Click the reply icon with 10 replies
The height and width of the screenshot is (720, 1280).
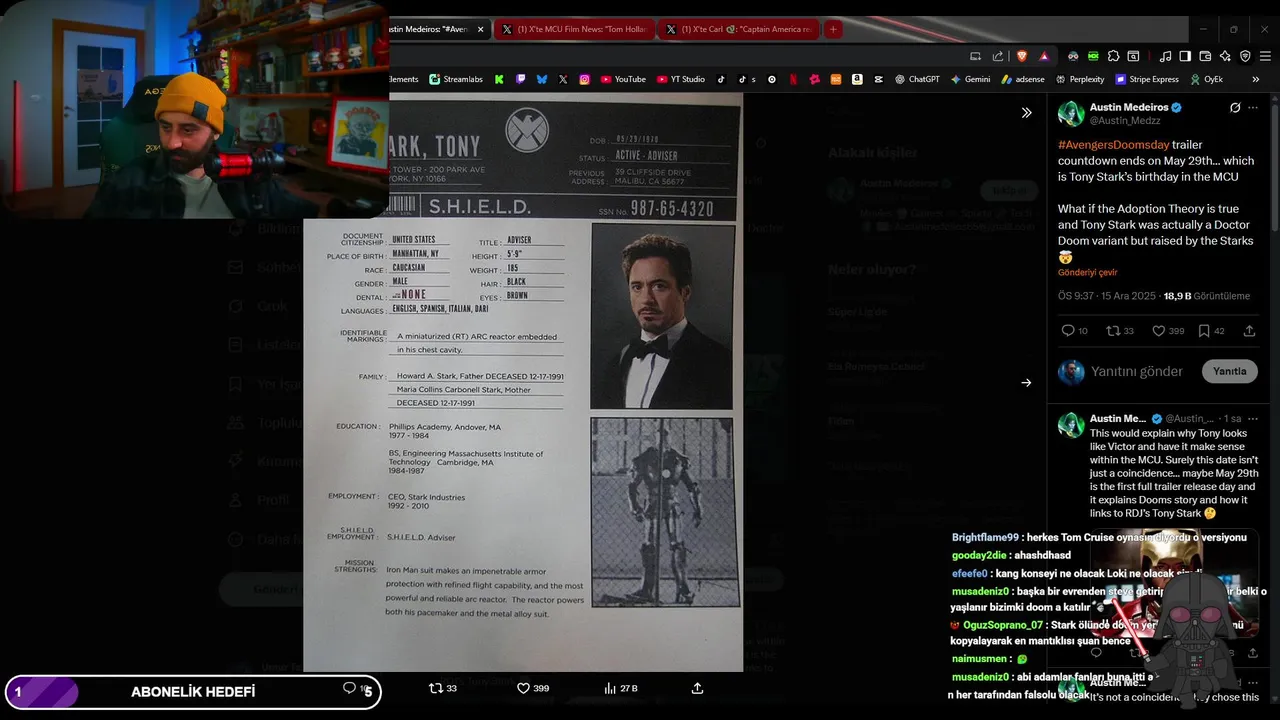pyautogui.click(x=1074, y=331)
